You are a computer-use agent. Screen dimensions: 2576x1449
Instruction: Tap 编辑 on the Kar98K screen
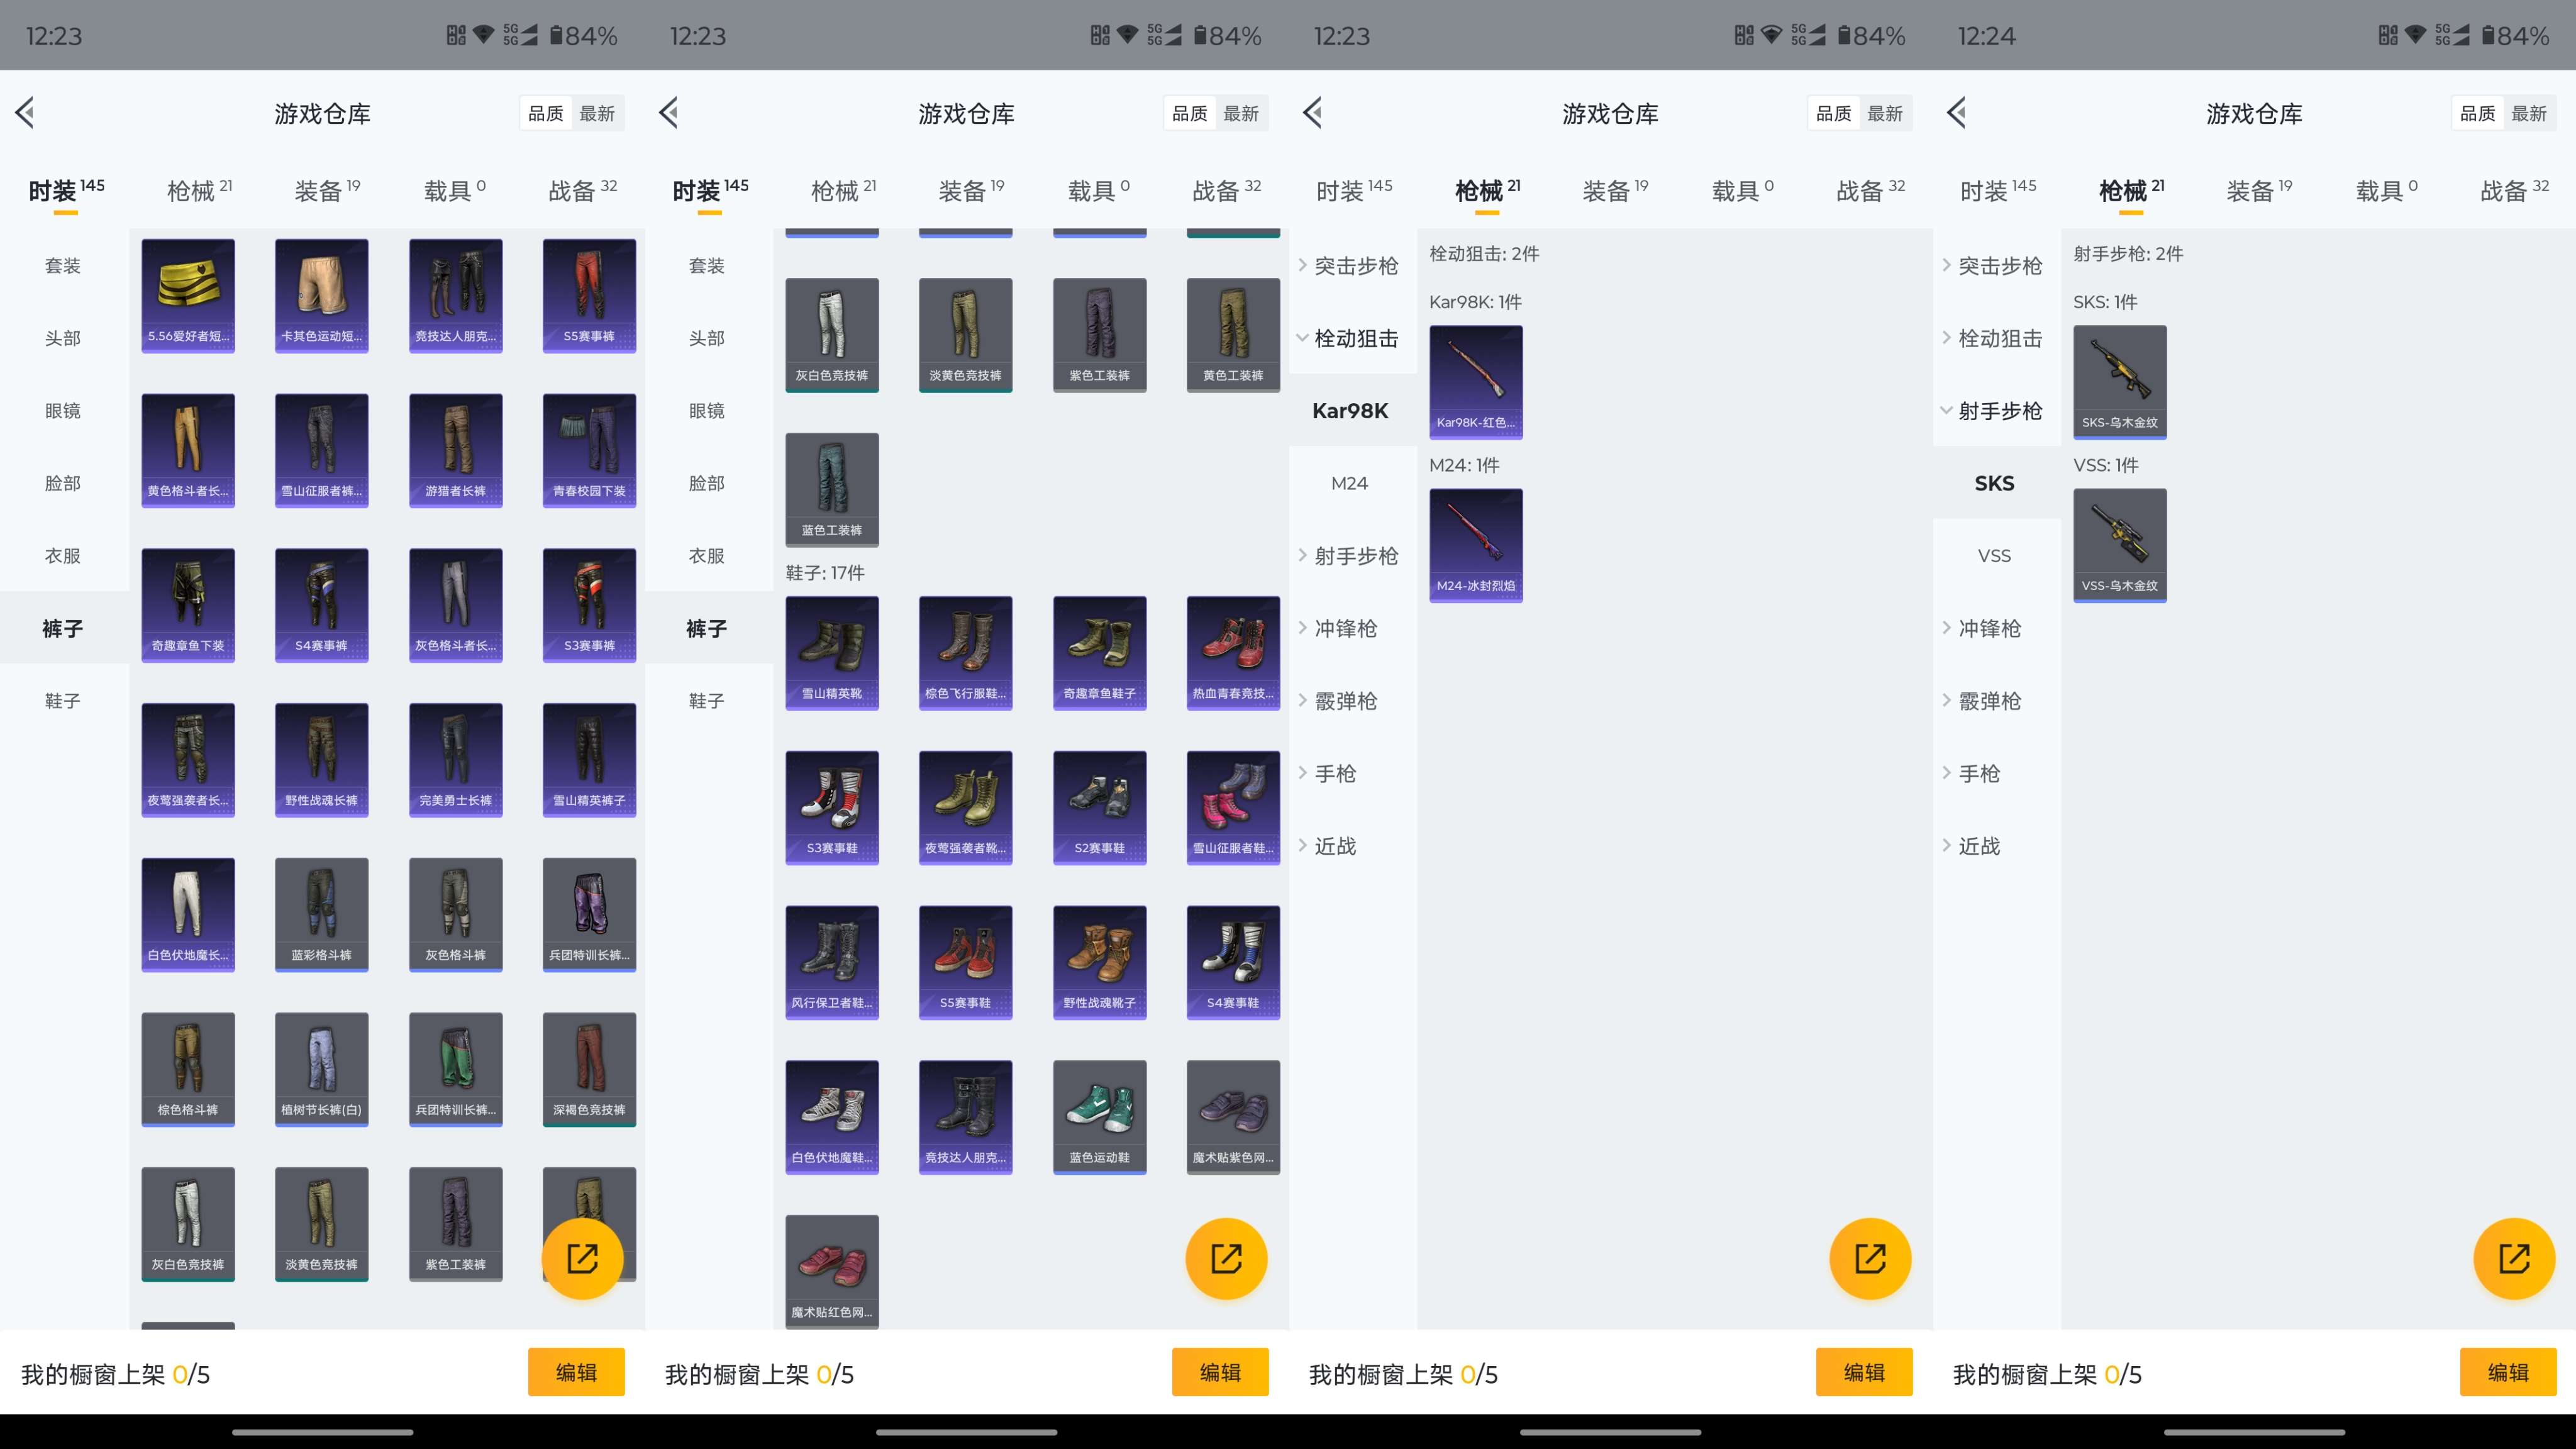pyautogui.click(x=1864, y=1372)
